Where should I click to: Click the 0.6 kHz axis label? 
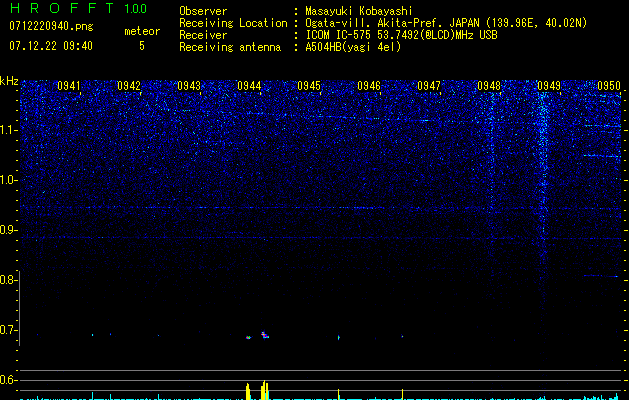[8, 380]
